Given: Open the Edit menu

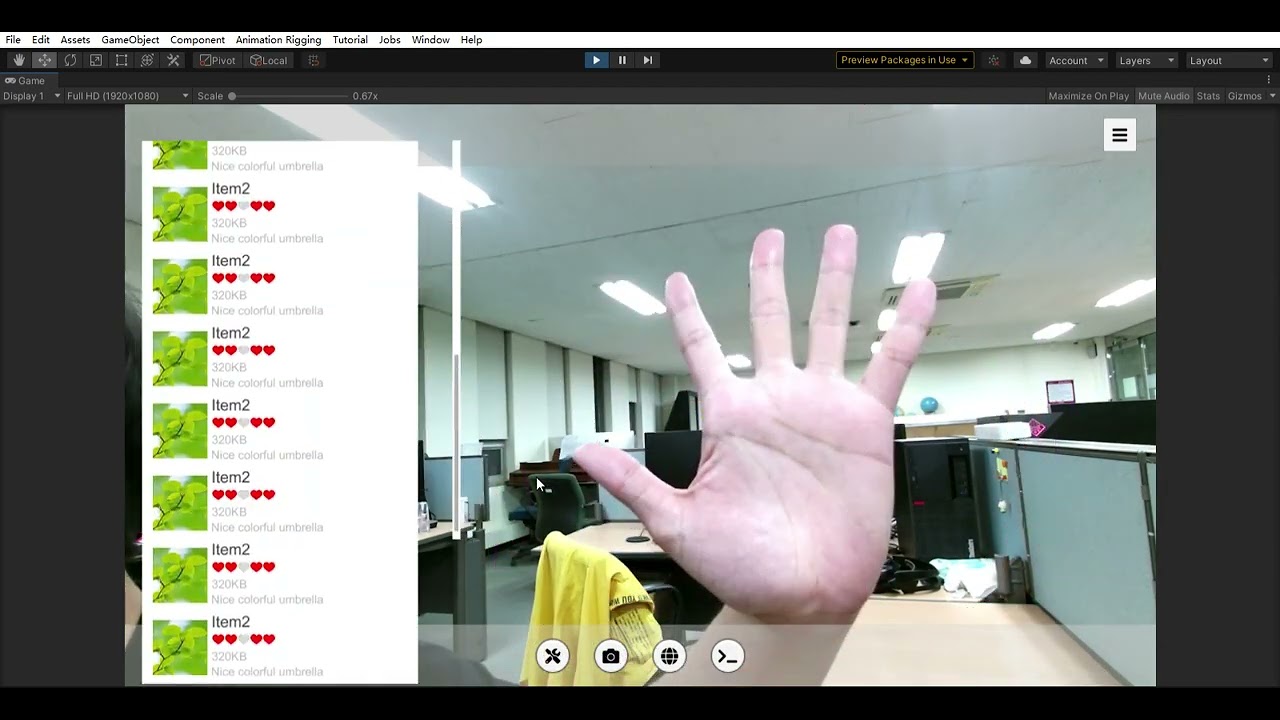Looking at the screenshot, I should (41, 40).
